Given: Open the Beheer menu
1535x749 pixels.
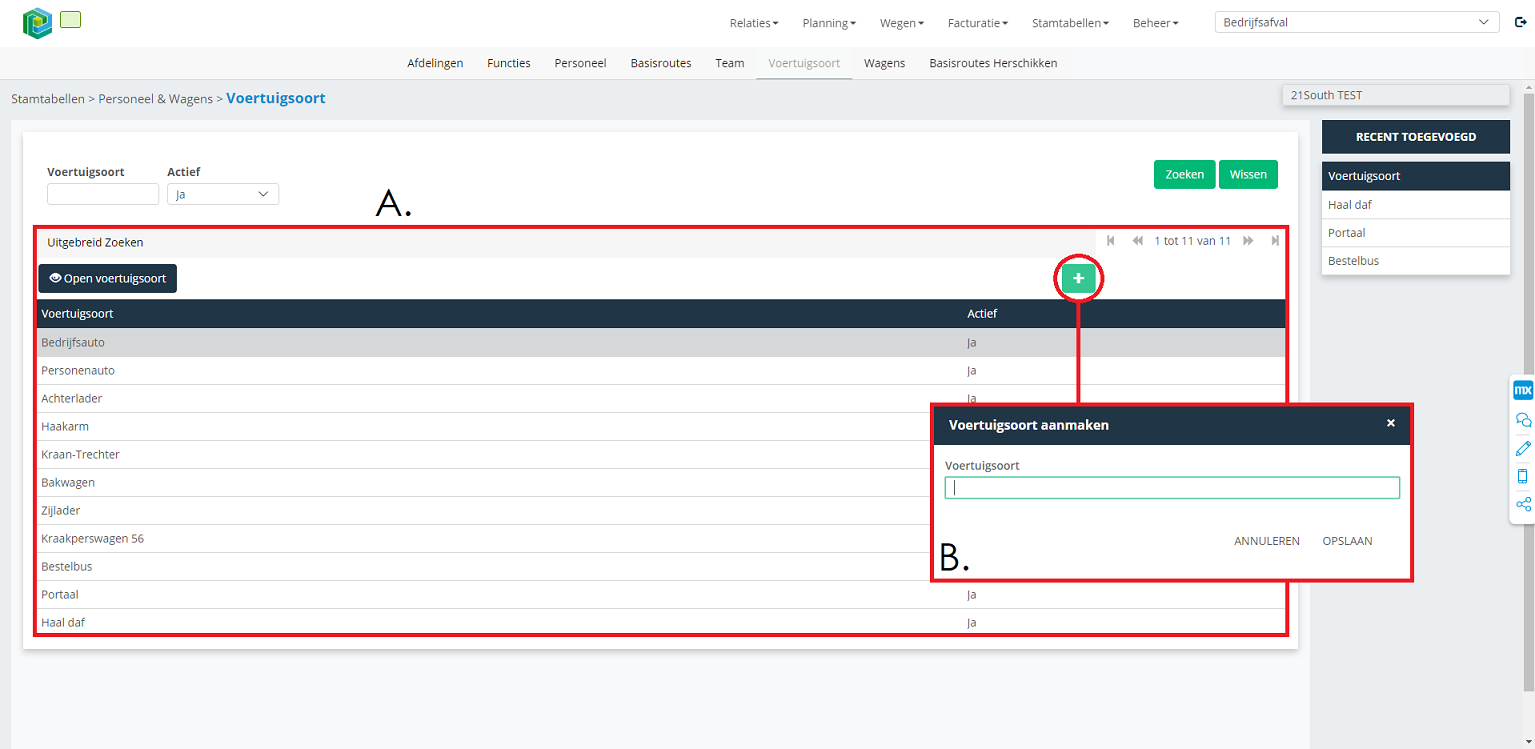Looking at the screenshot, I should point(1155,23).
